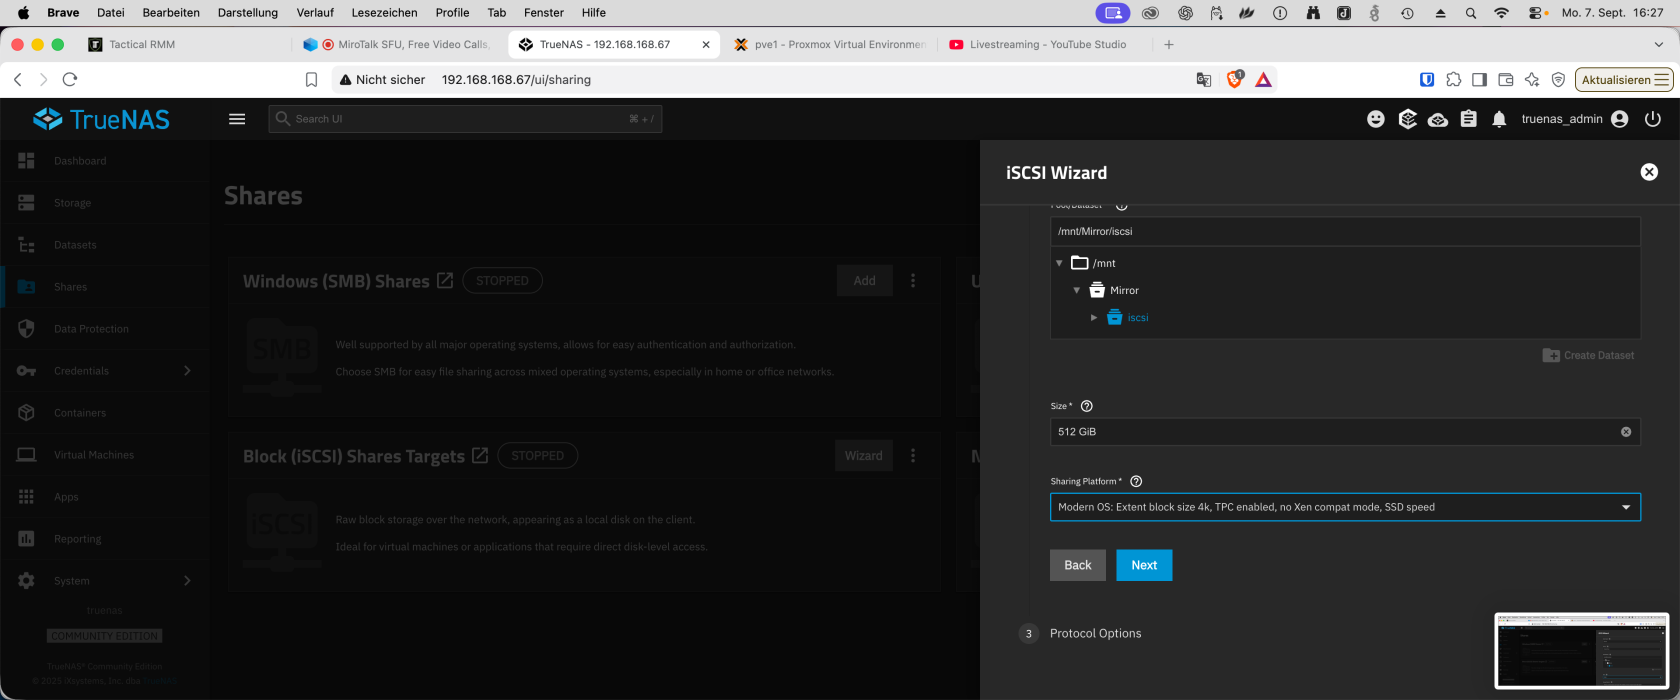Open the macOS Control Center icon
This screenshot has width=1680, height=700.
click(1538, 13)
